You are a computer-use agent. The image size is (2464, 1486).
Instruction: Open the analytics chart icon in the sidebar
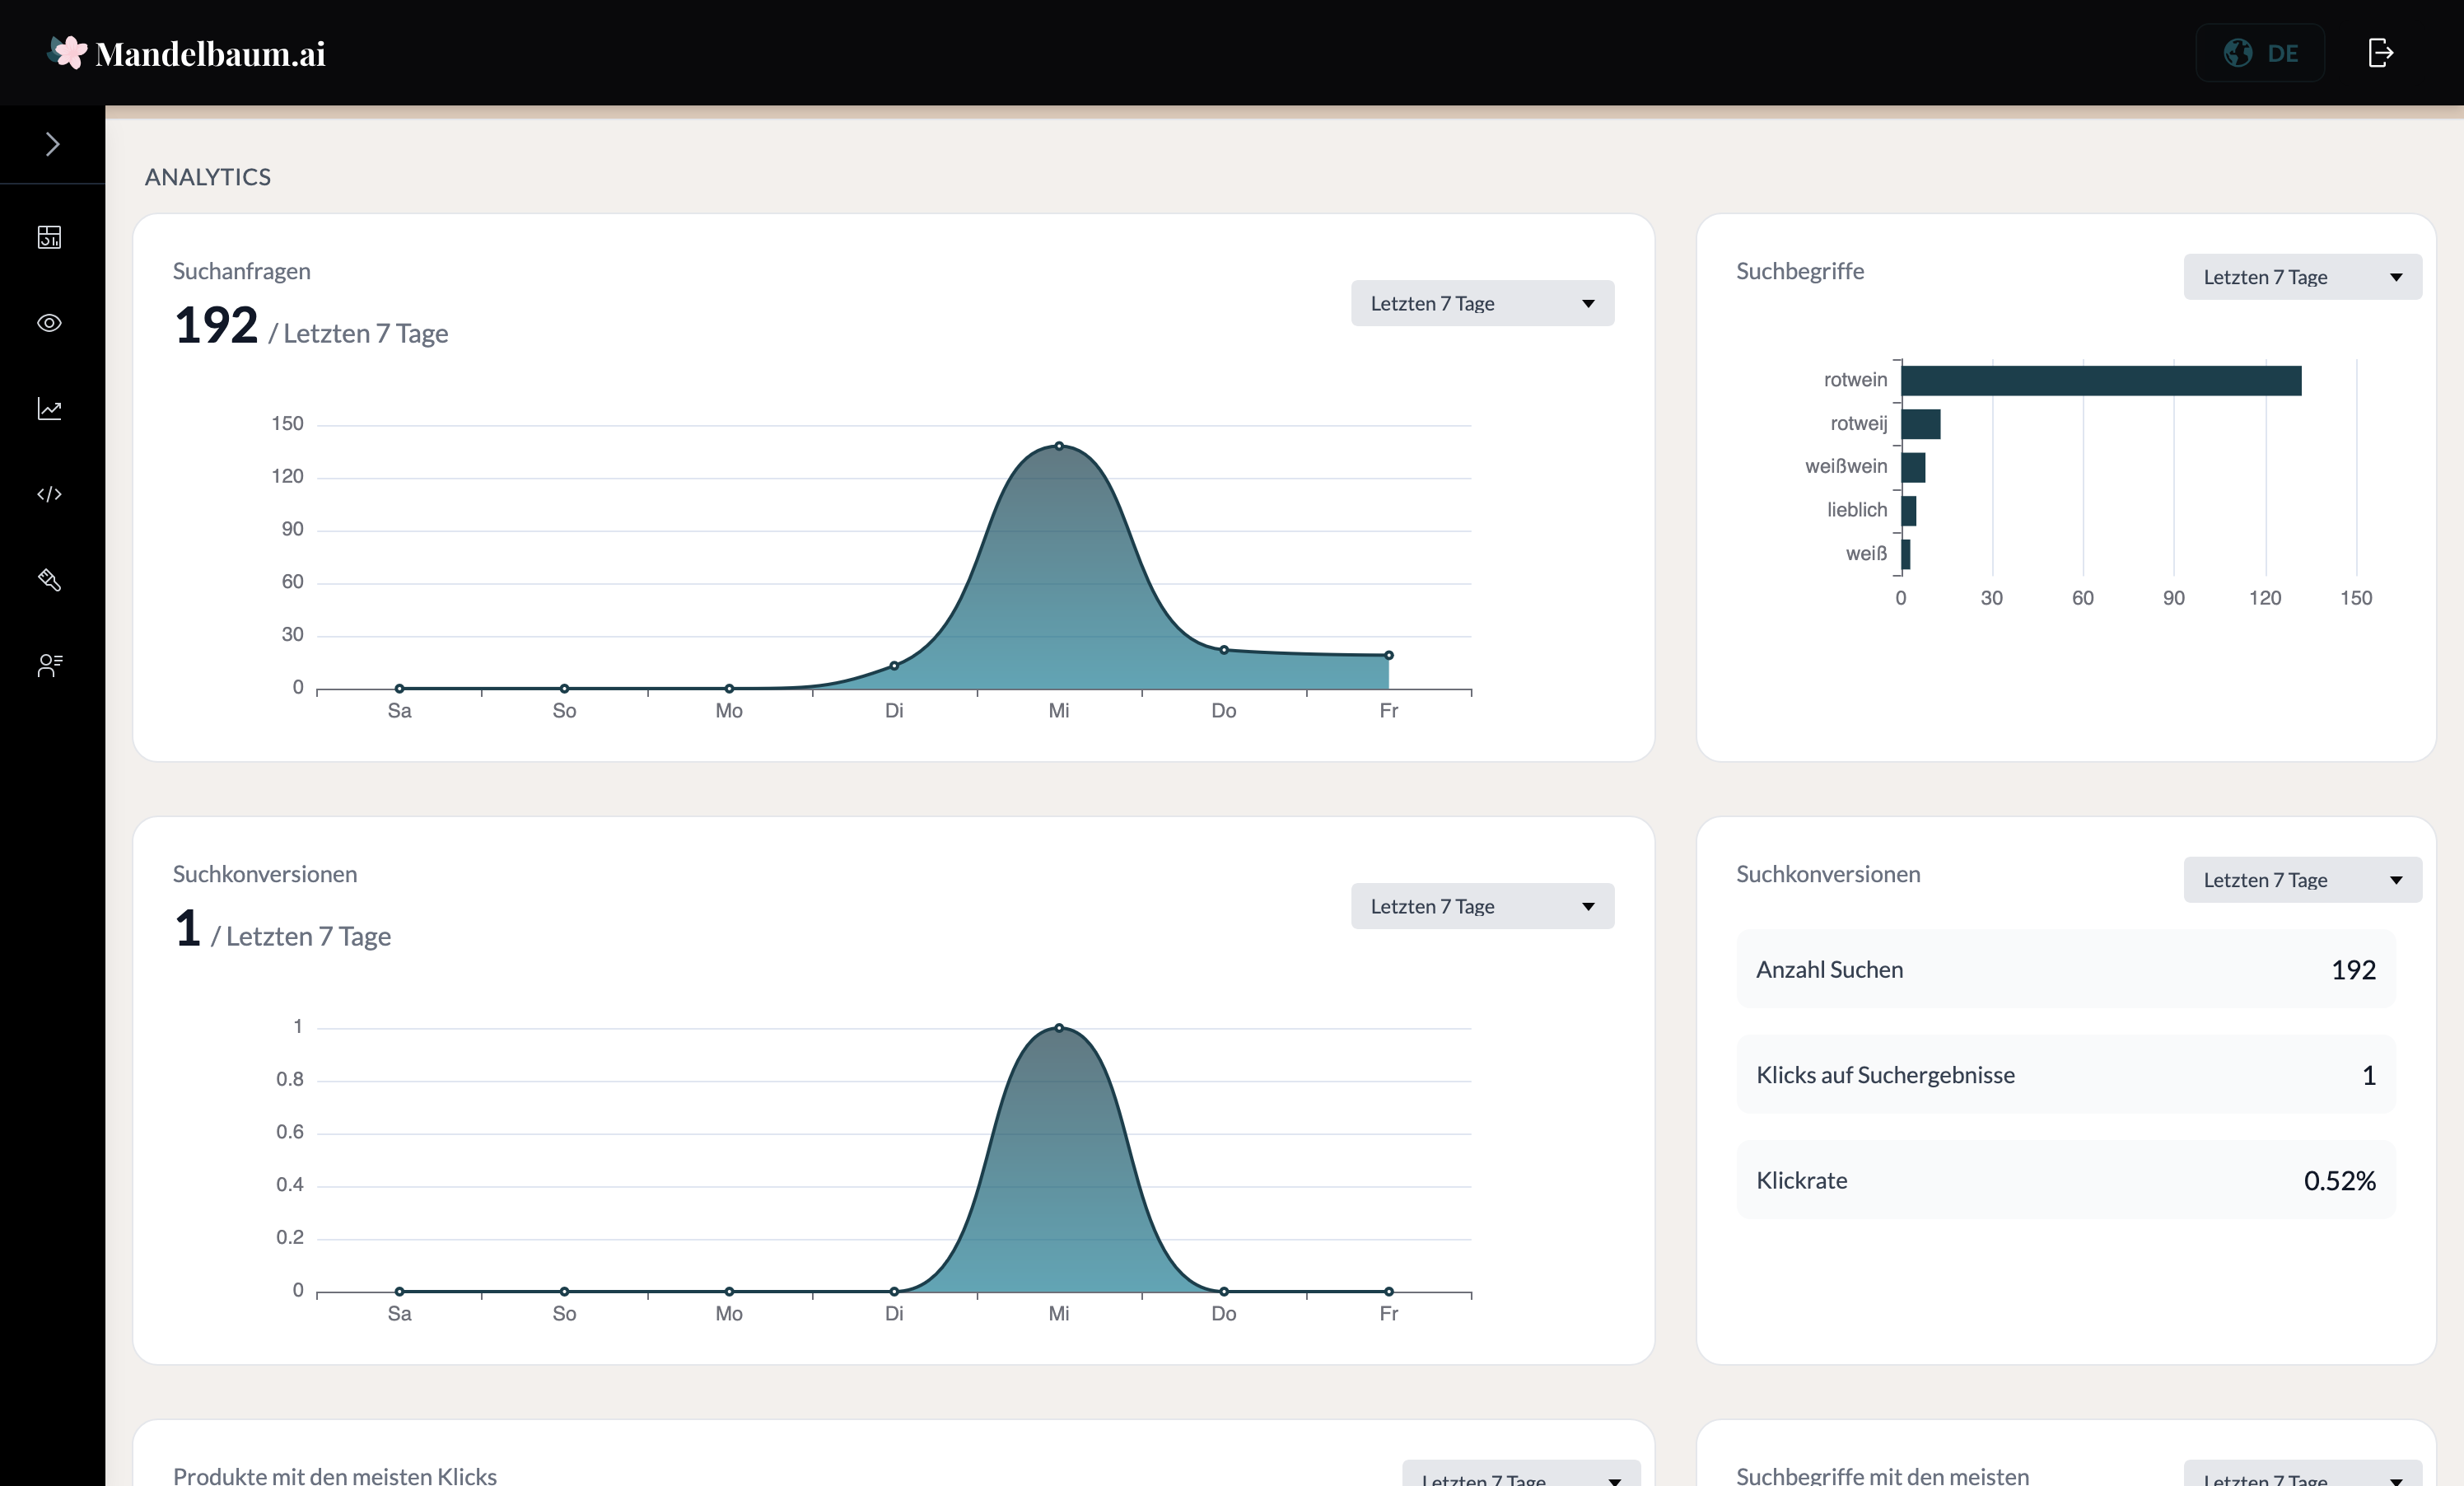click(x=50, y=408)
